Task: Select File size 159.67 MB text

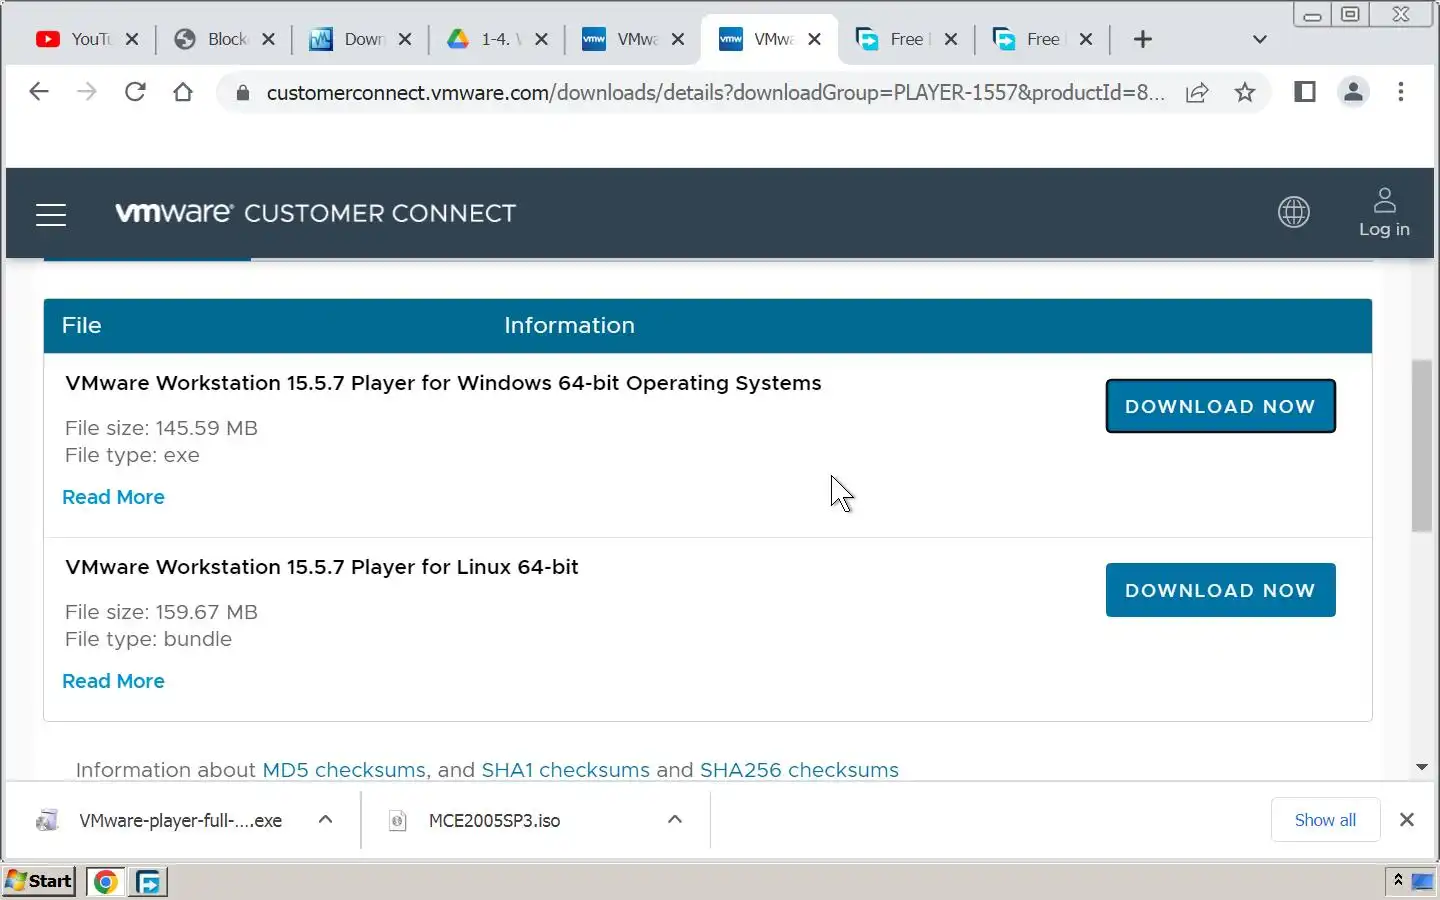Action: 161,612
